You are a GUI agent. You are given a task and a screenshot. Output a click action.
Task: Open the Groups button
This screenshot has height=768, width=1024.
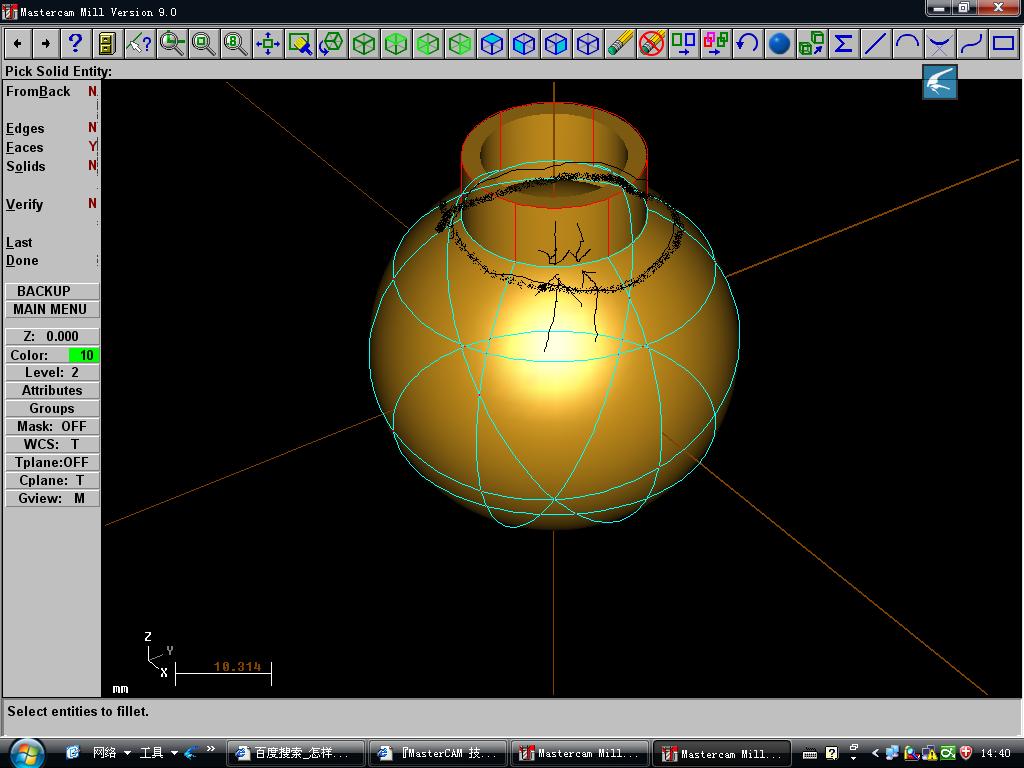[52, 408]
